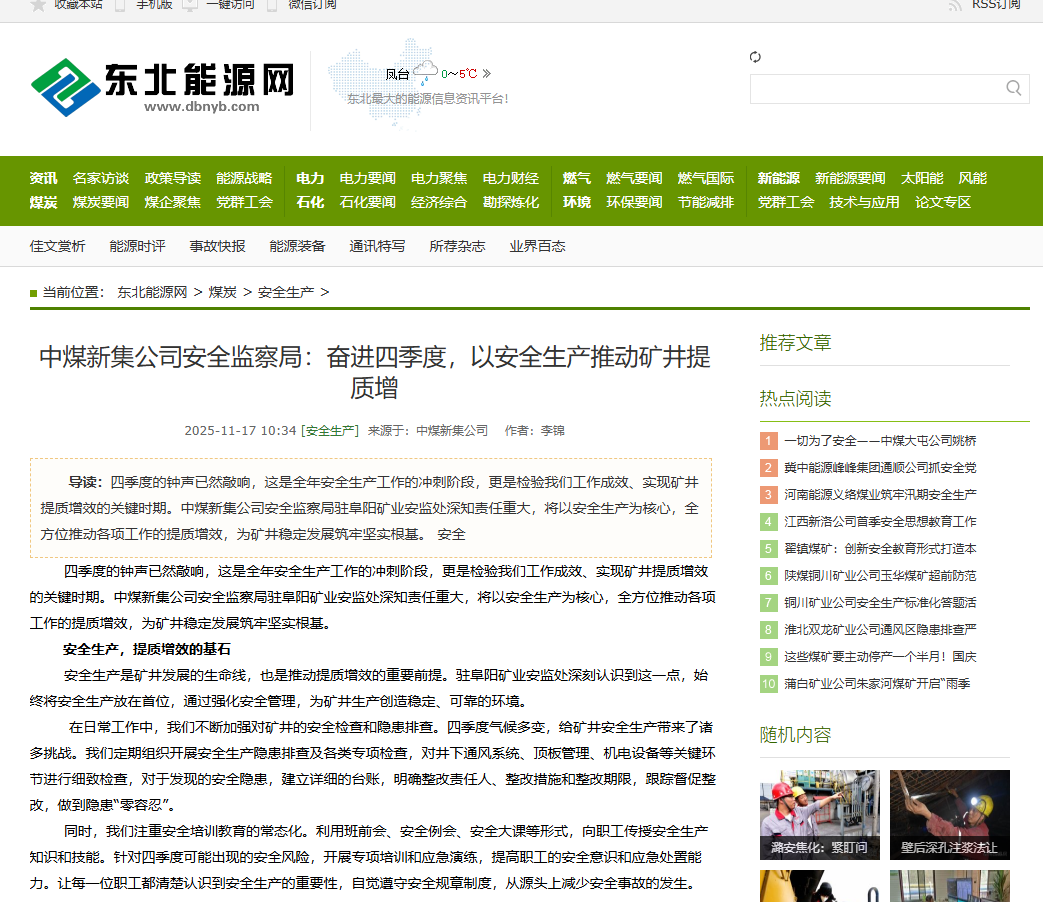The width and height of the screenshot is (1043, 902).
Task: Open the 潞安焦化 thumbnail image
Action: (819, 815)
